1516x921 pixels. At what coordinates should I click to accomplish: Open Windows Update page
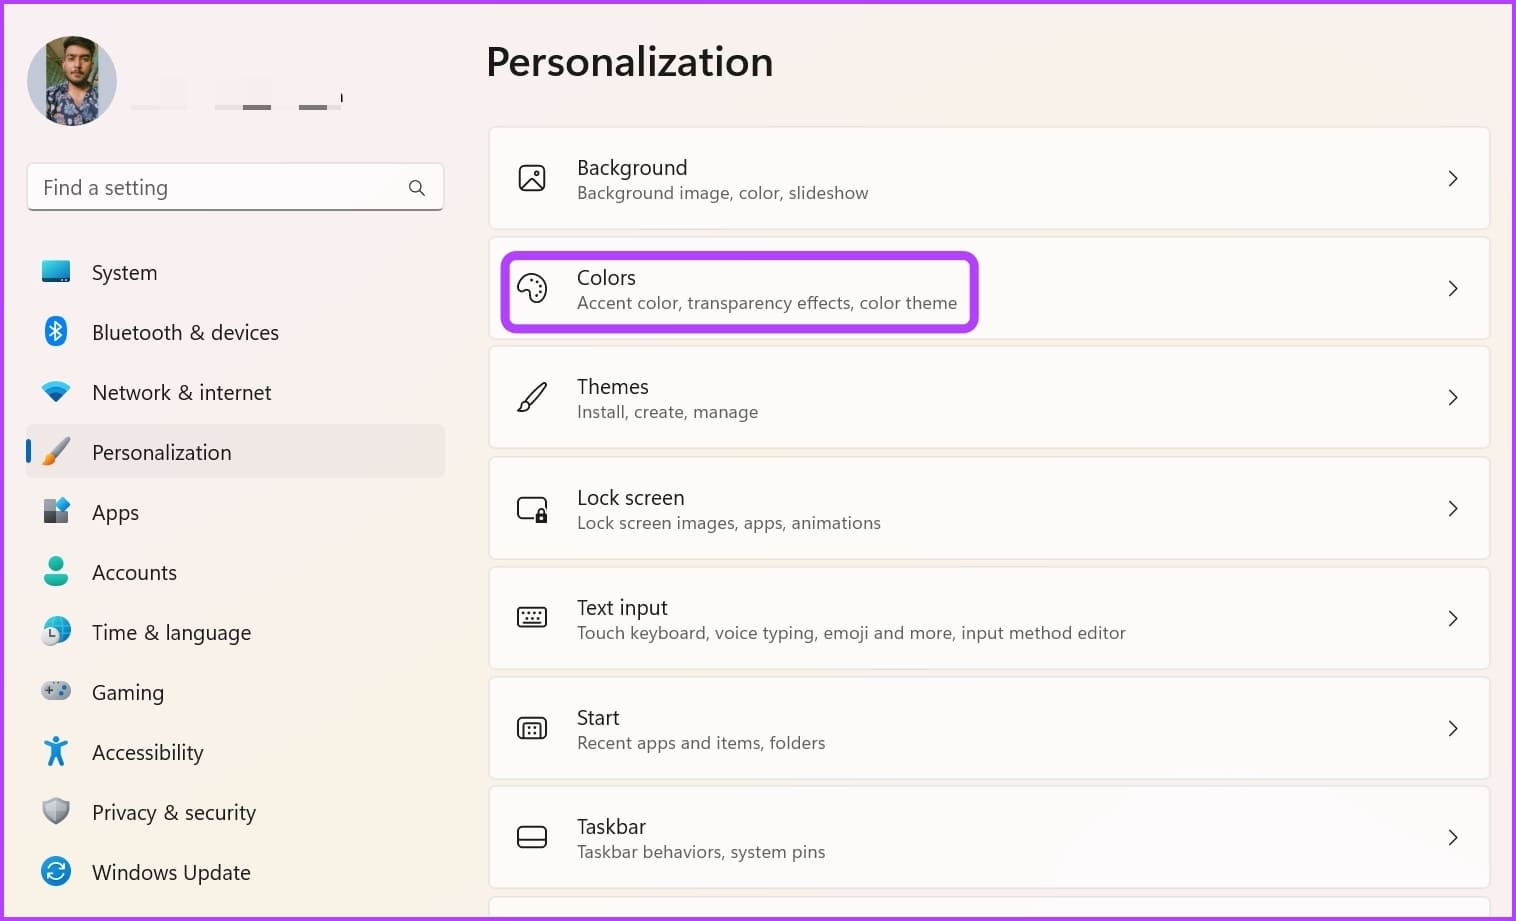click(235, 872)
